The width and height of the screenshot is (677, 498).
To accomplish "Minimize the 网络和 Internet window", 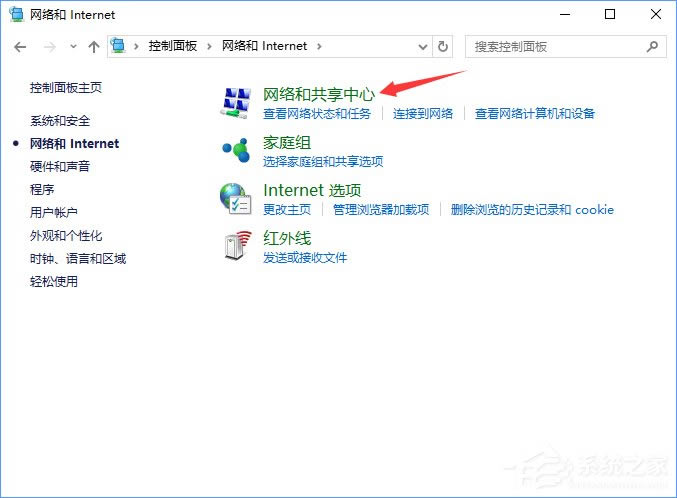I will pos(565,14).
